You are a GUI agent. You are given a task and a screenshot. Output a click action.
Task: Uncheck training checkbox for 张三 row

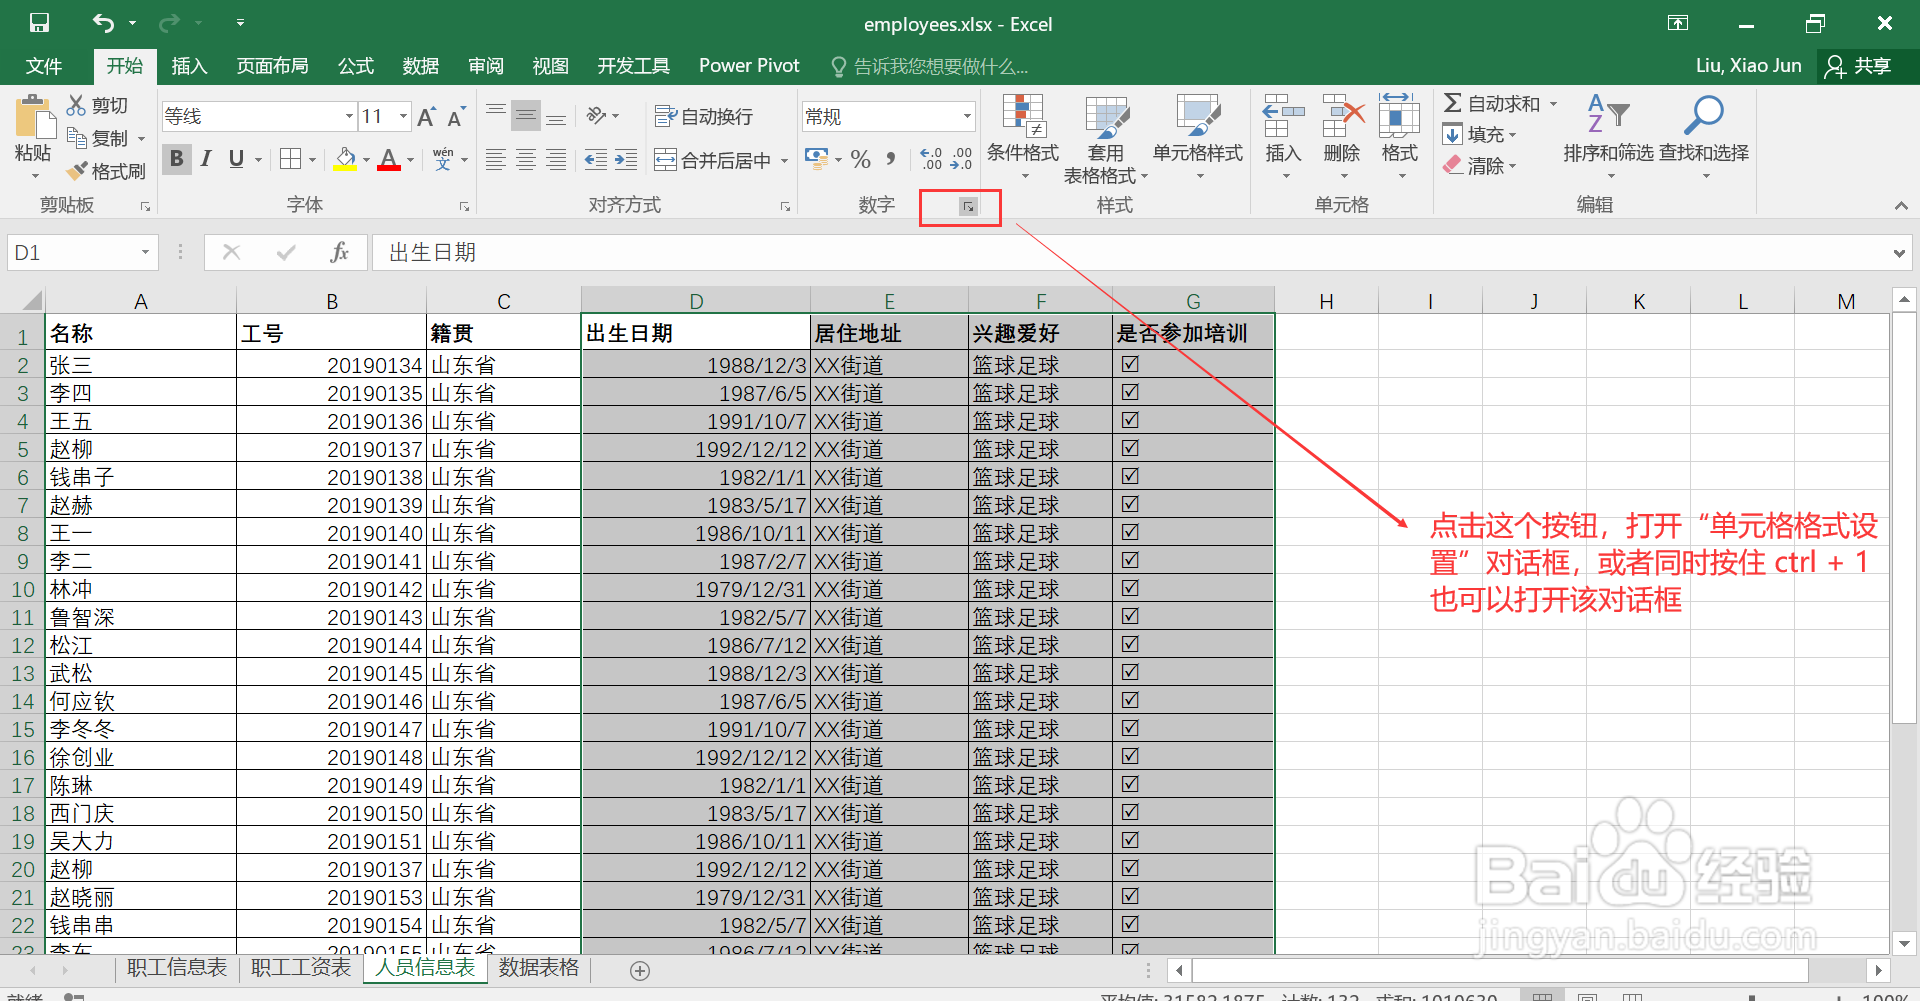point(1130,364)
